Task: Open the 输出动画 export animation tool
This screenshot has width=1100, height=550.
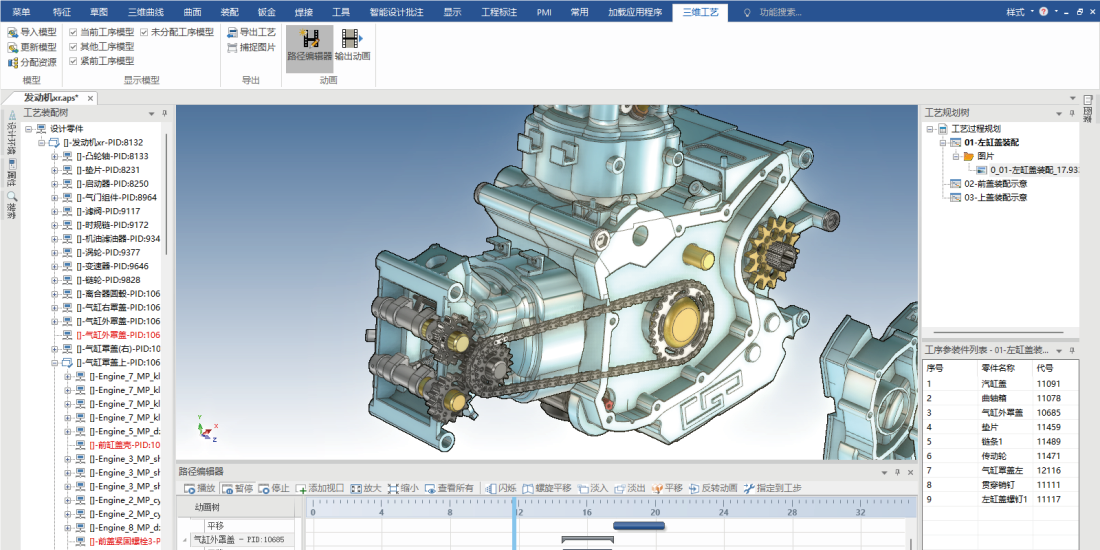Action: tap(352, 39)
